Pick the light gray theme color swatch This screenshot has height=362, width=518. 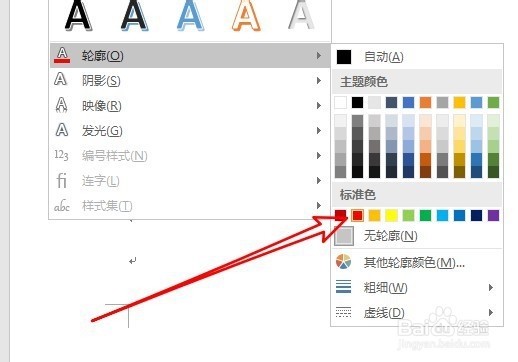(374, 103)
